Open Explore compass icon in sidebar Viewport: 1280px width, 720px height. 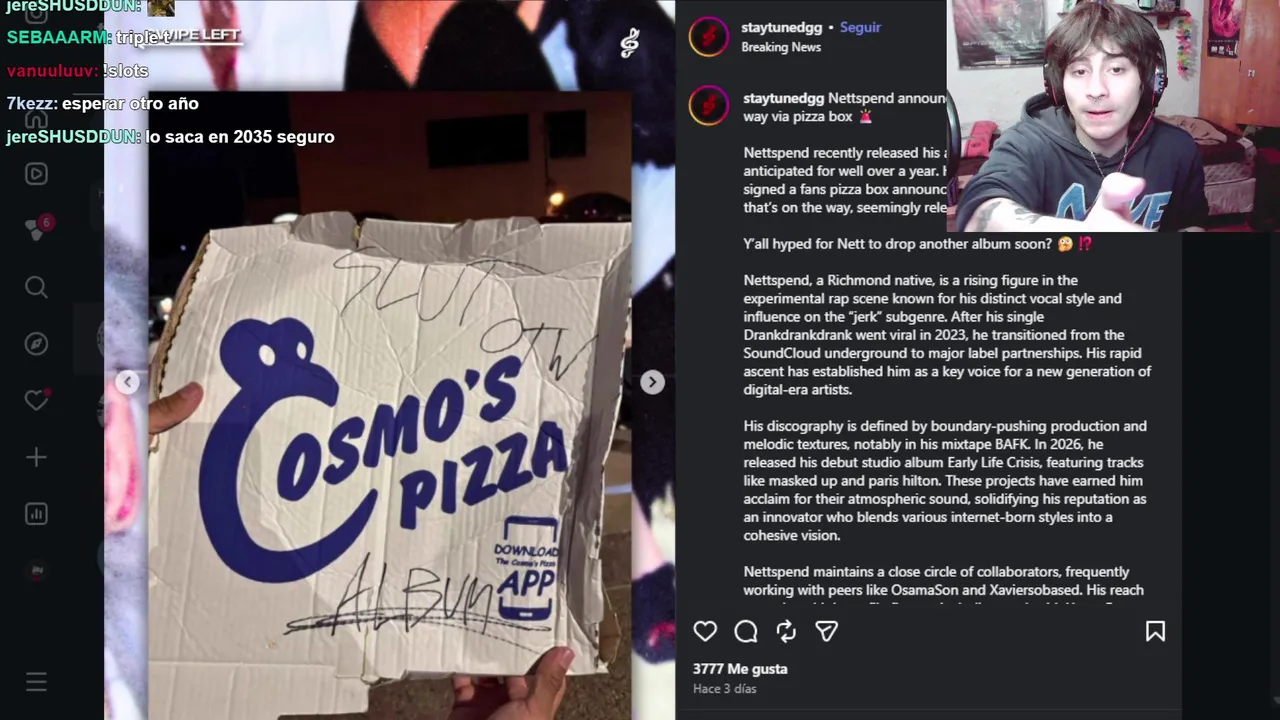tap(36, 344)
